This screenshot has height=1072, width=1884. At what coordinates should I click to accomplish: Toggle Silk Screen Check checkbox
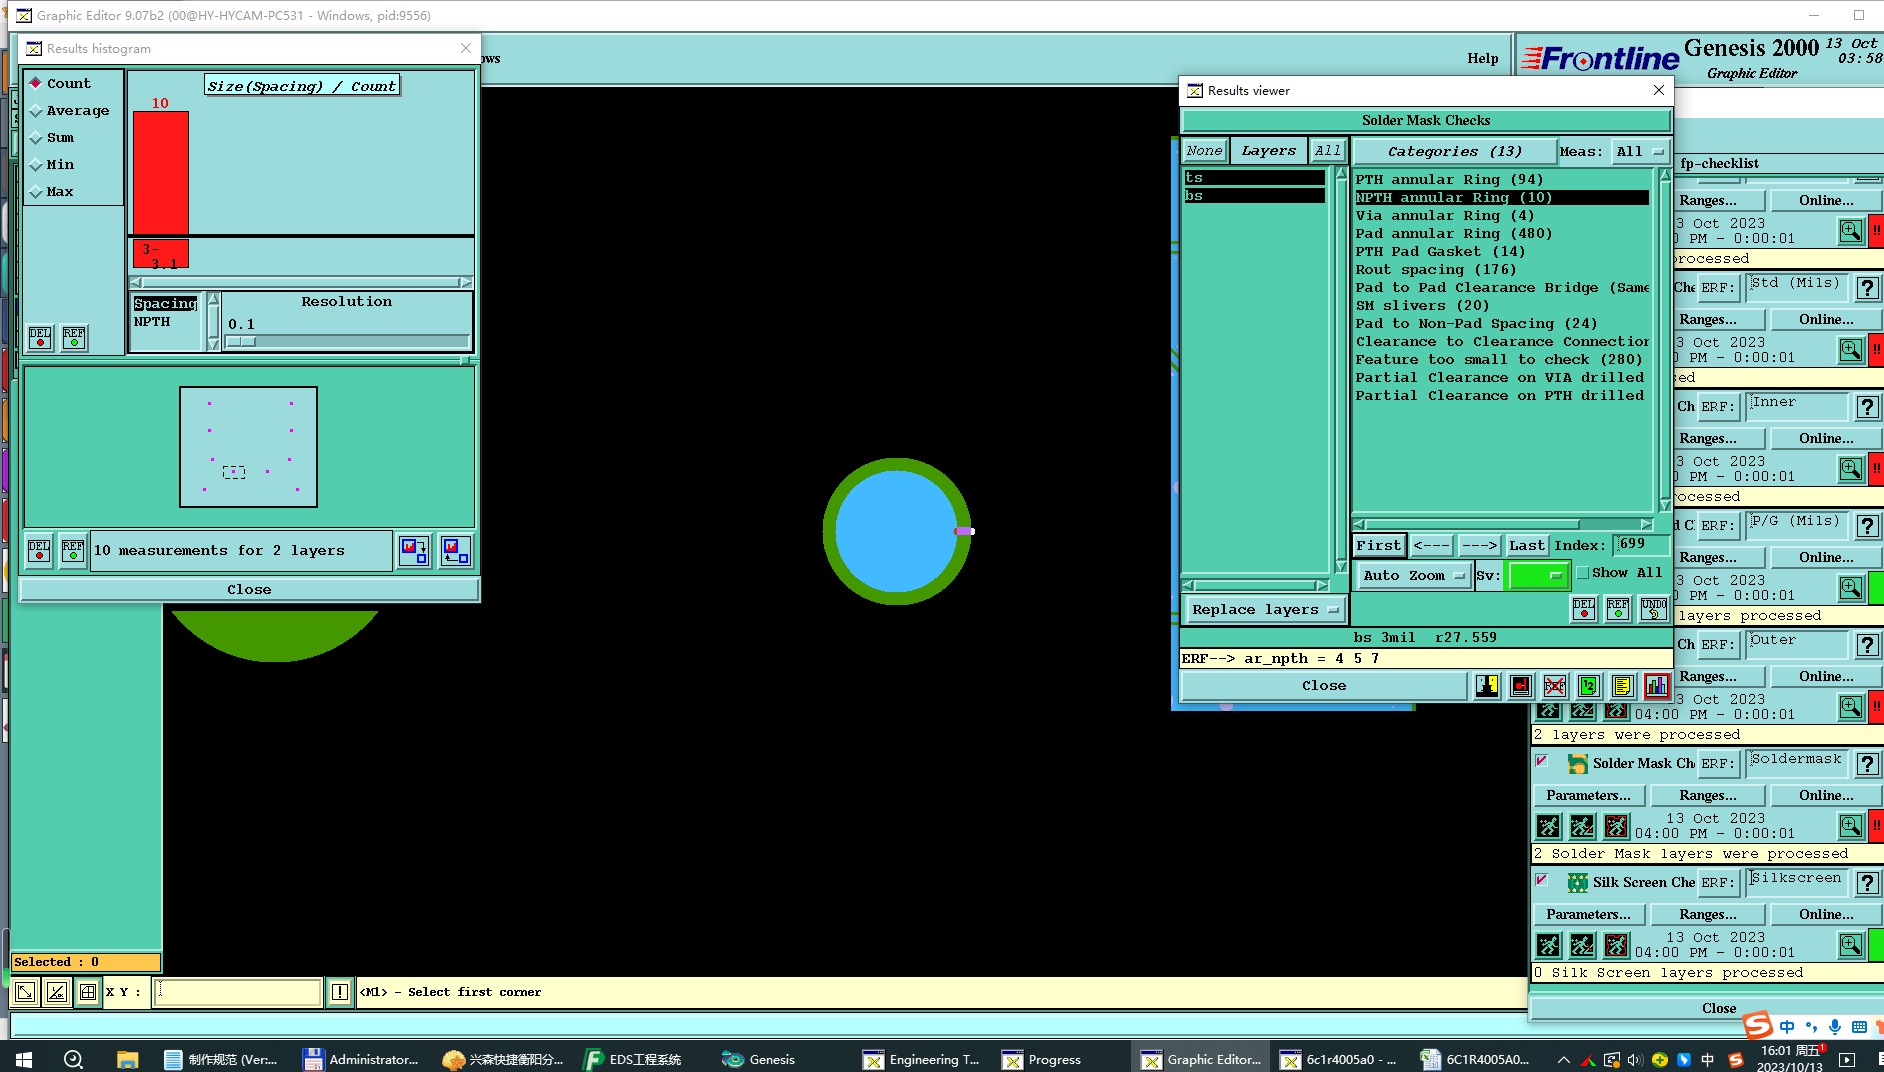pos(1542,881)
